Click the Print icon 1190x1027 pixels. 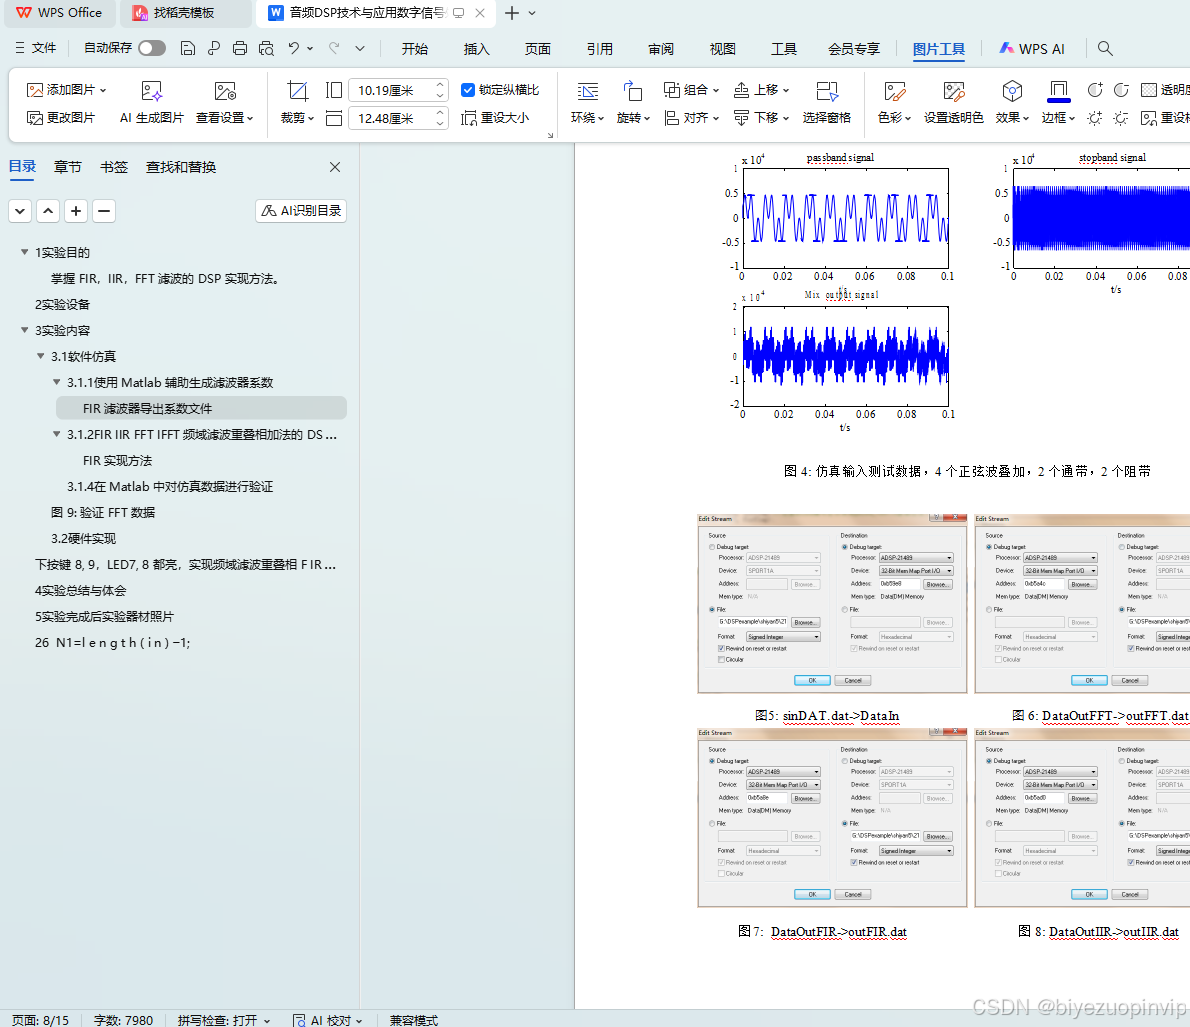pos(240,48)
